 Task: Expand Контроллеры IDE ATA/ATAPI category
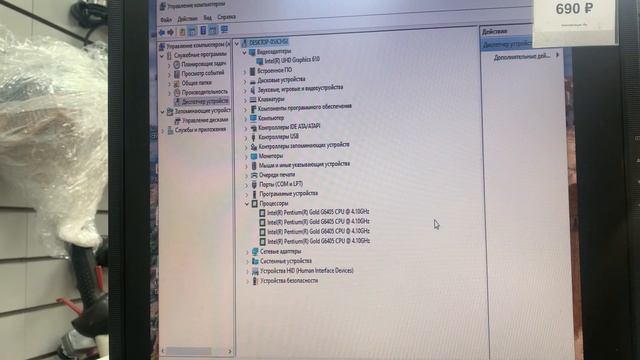click(246, 128)
